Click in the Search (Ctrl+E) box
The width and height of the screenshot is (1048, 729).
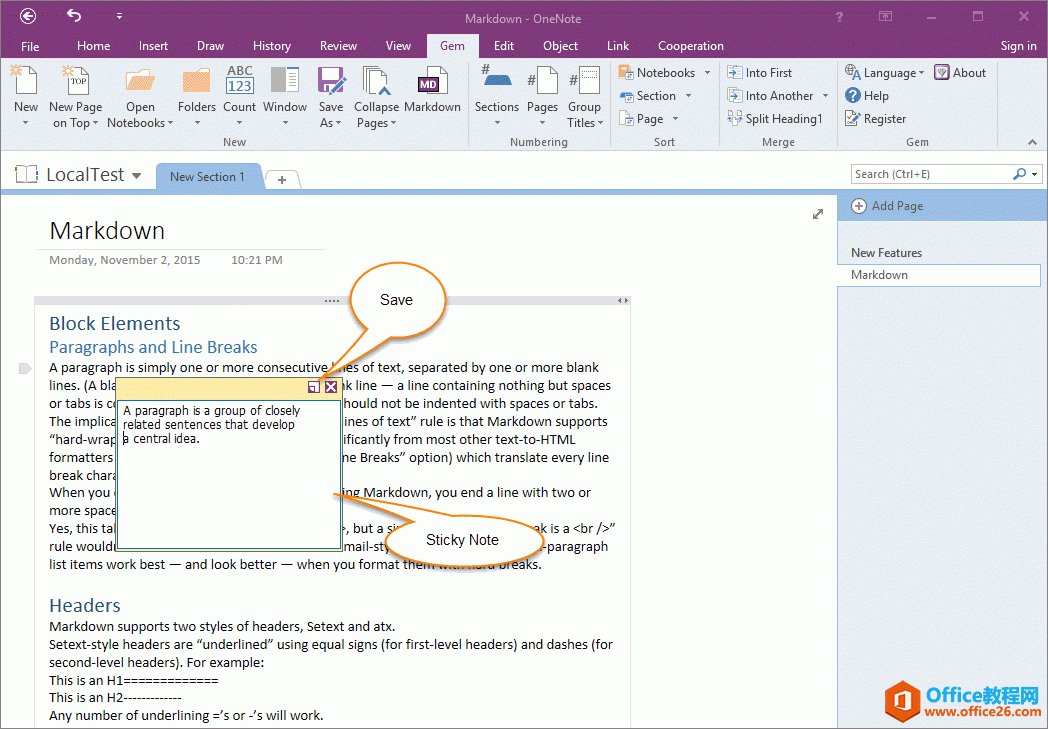pyautogui.click(x=930, y=174)
